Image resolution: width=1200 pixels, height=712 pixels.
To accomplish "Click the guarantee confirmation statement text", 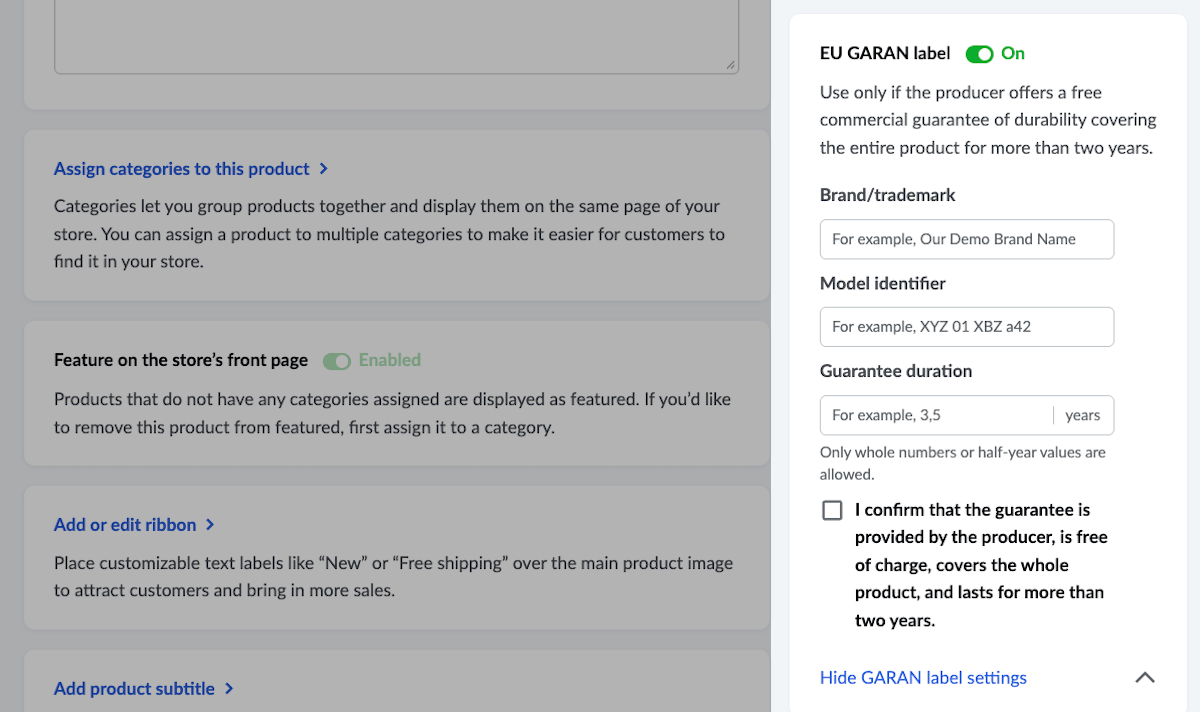I will pos(981,565).
